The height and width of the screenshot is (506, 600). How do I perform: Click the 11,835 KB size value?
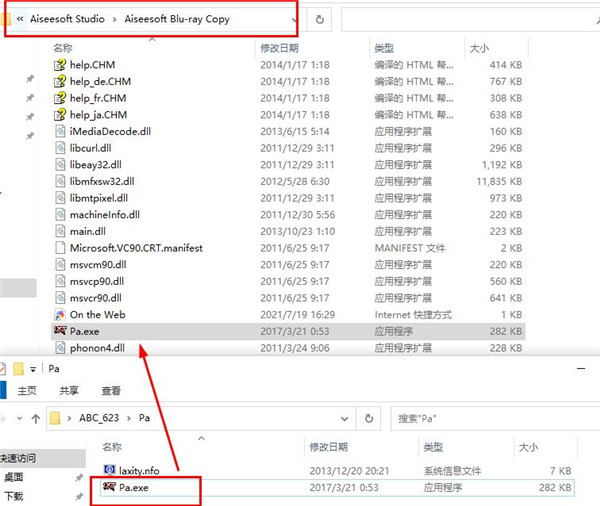point(499,181)
